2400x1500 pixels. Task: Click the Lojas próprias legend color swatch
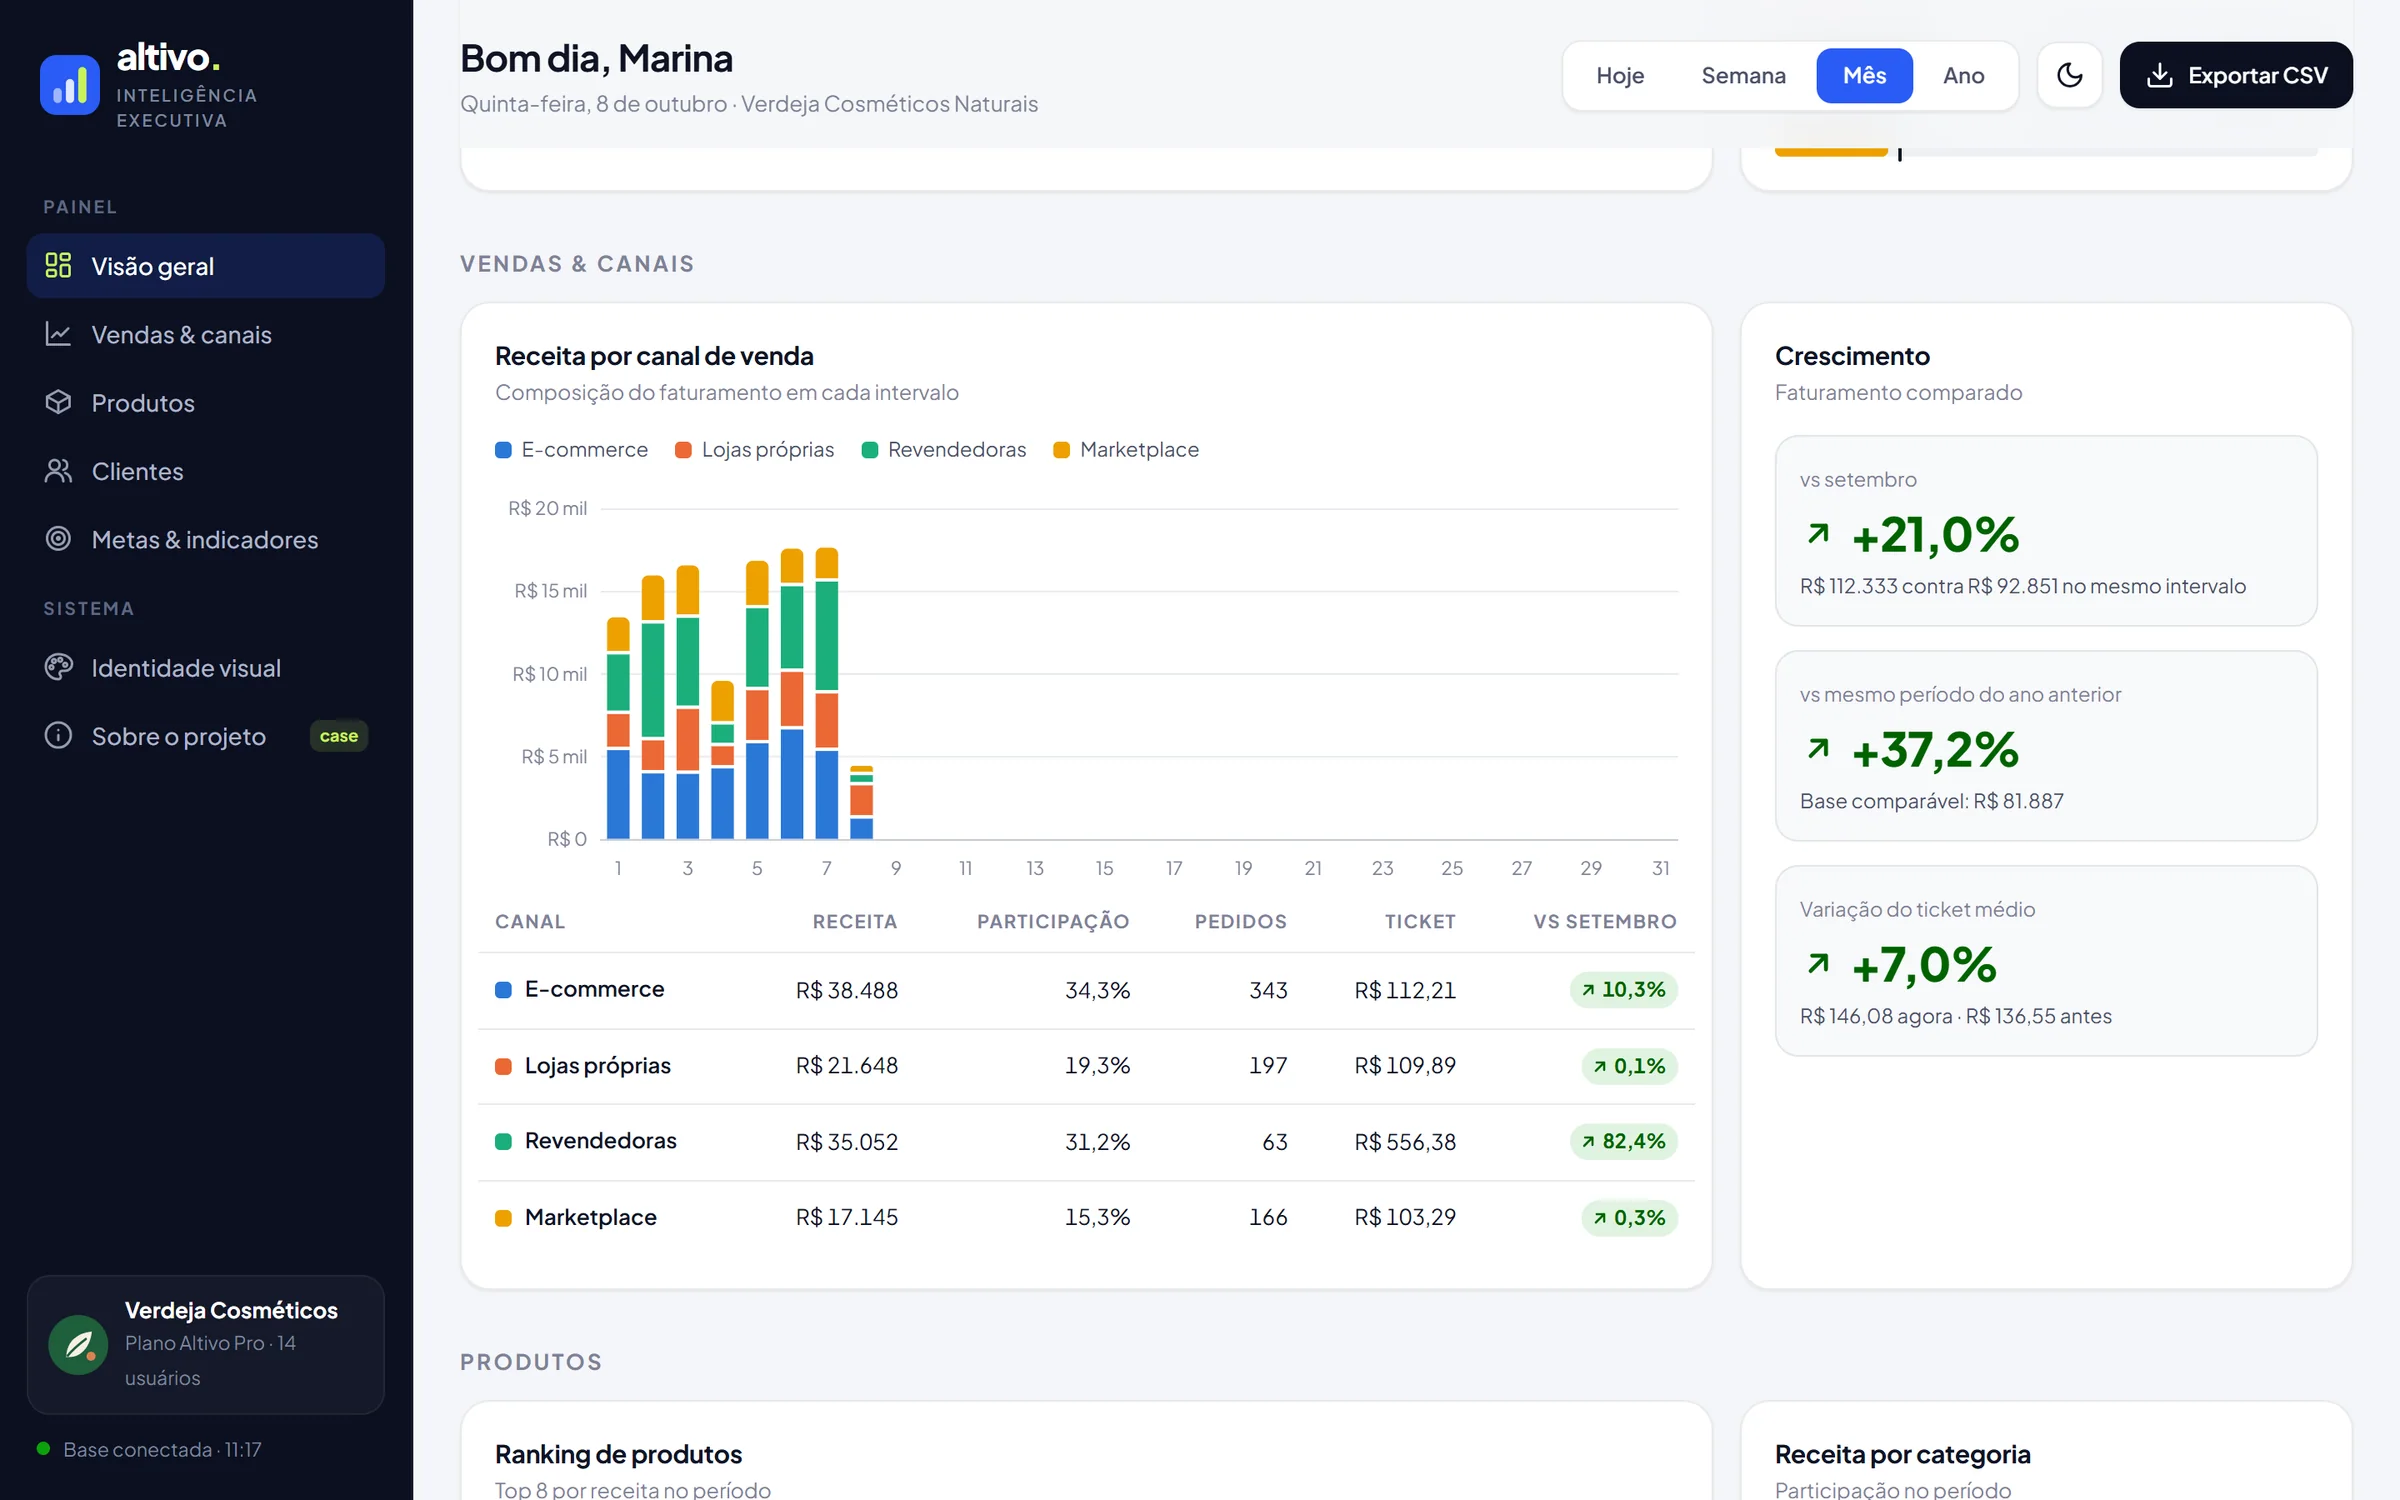point(683,450)
